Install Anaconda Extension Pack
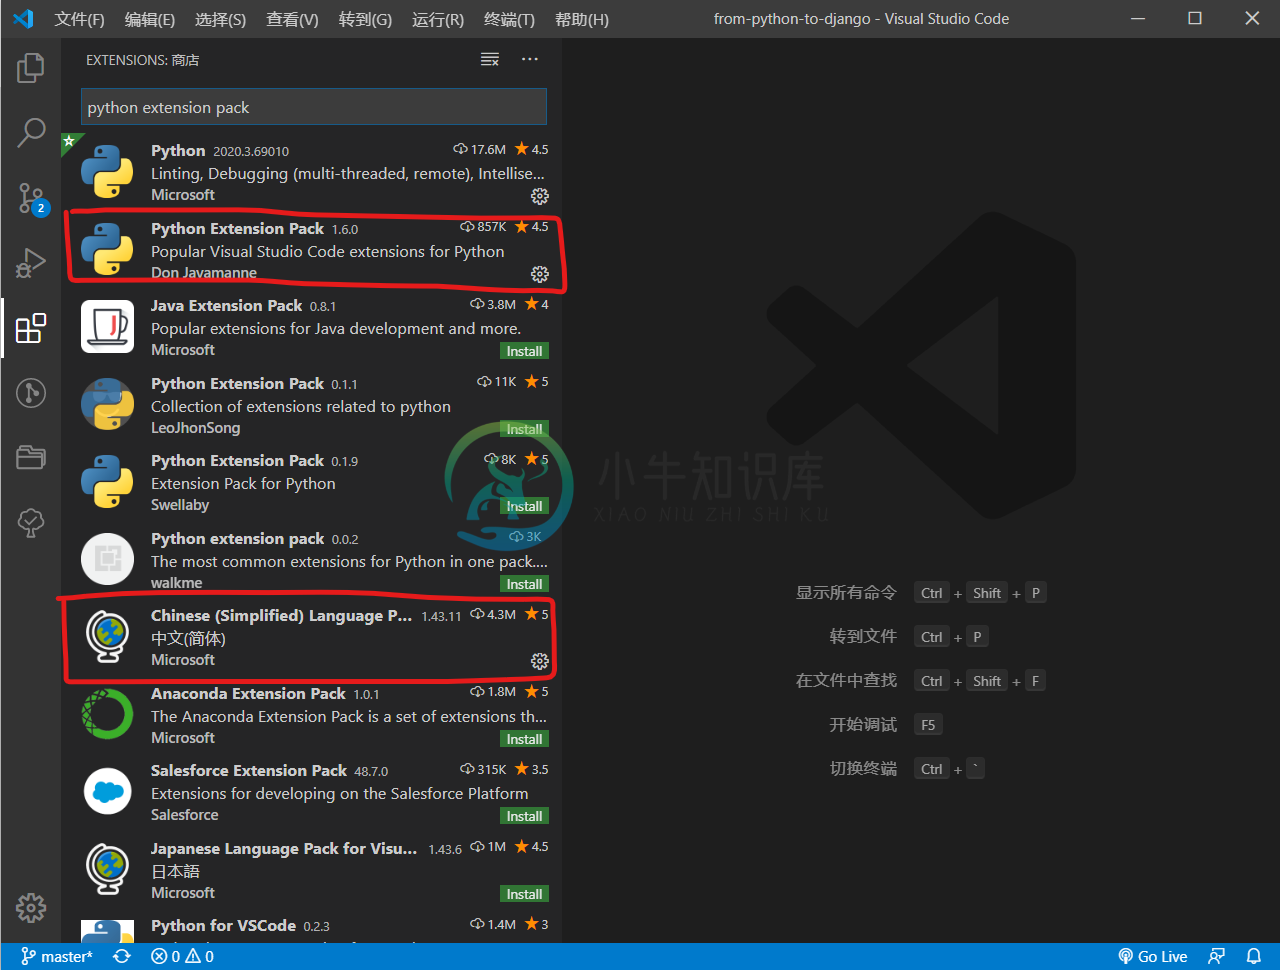The image size is (1280, 970). coord(524,739)
